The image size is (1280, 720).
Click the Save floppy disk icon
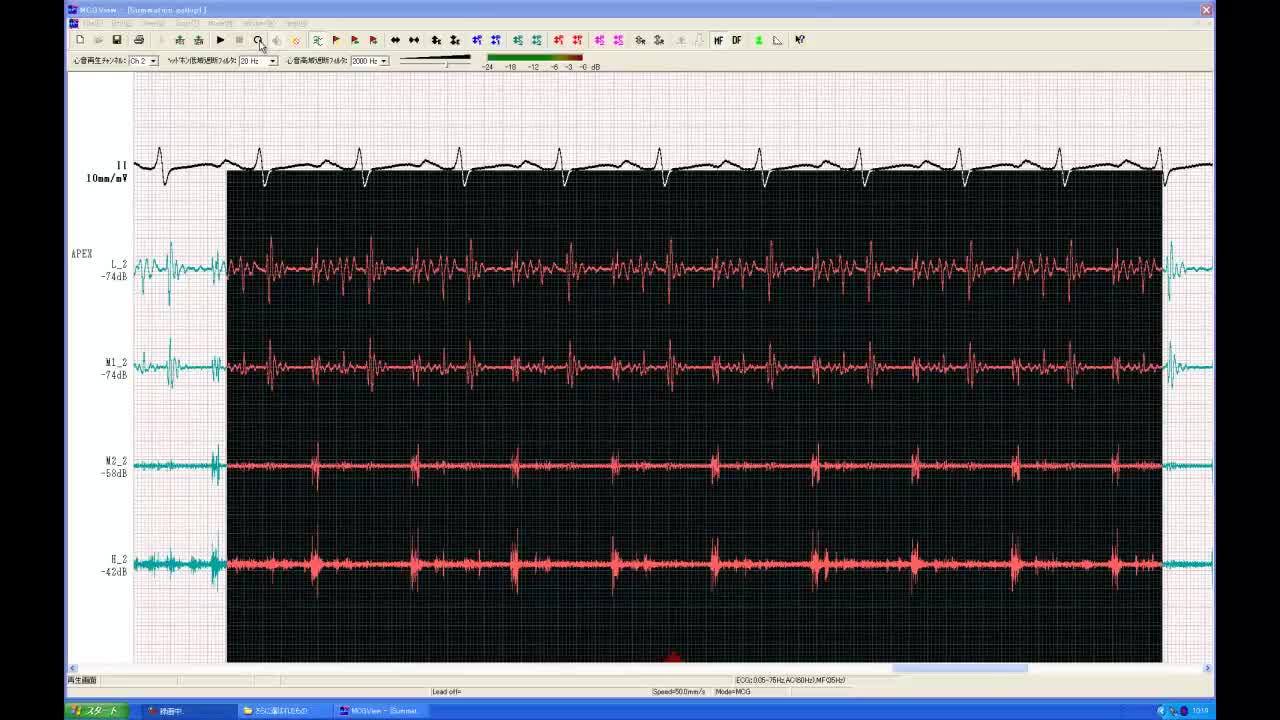point(117,40)
